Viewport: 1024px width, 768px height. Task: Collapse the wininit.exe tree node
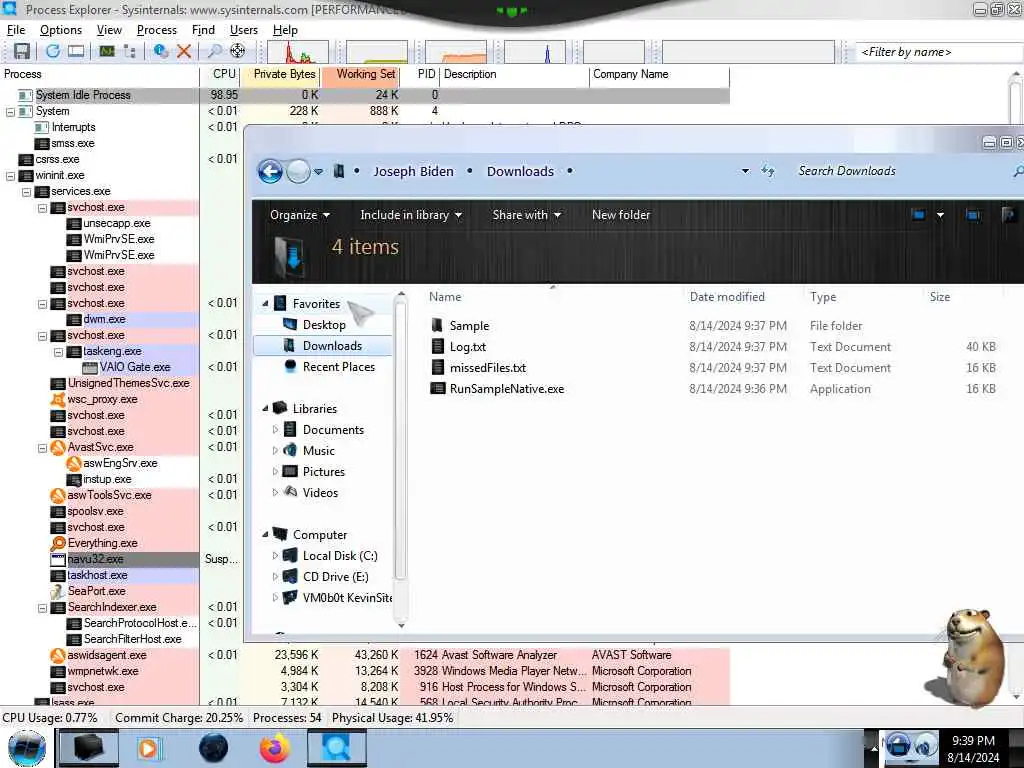tap(10, 176)
